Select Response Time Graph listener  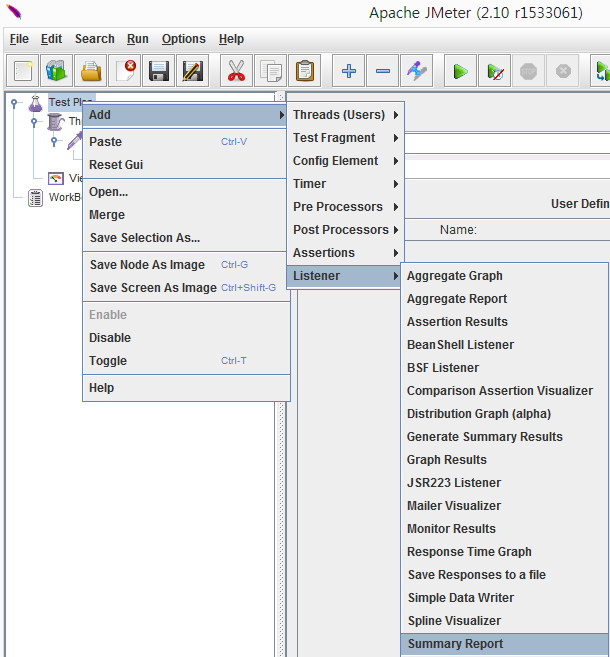click(x=504, y=552)
